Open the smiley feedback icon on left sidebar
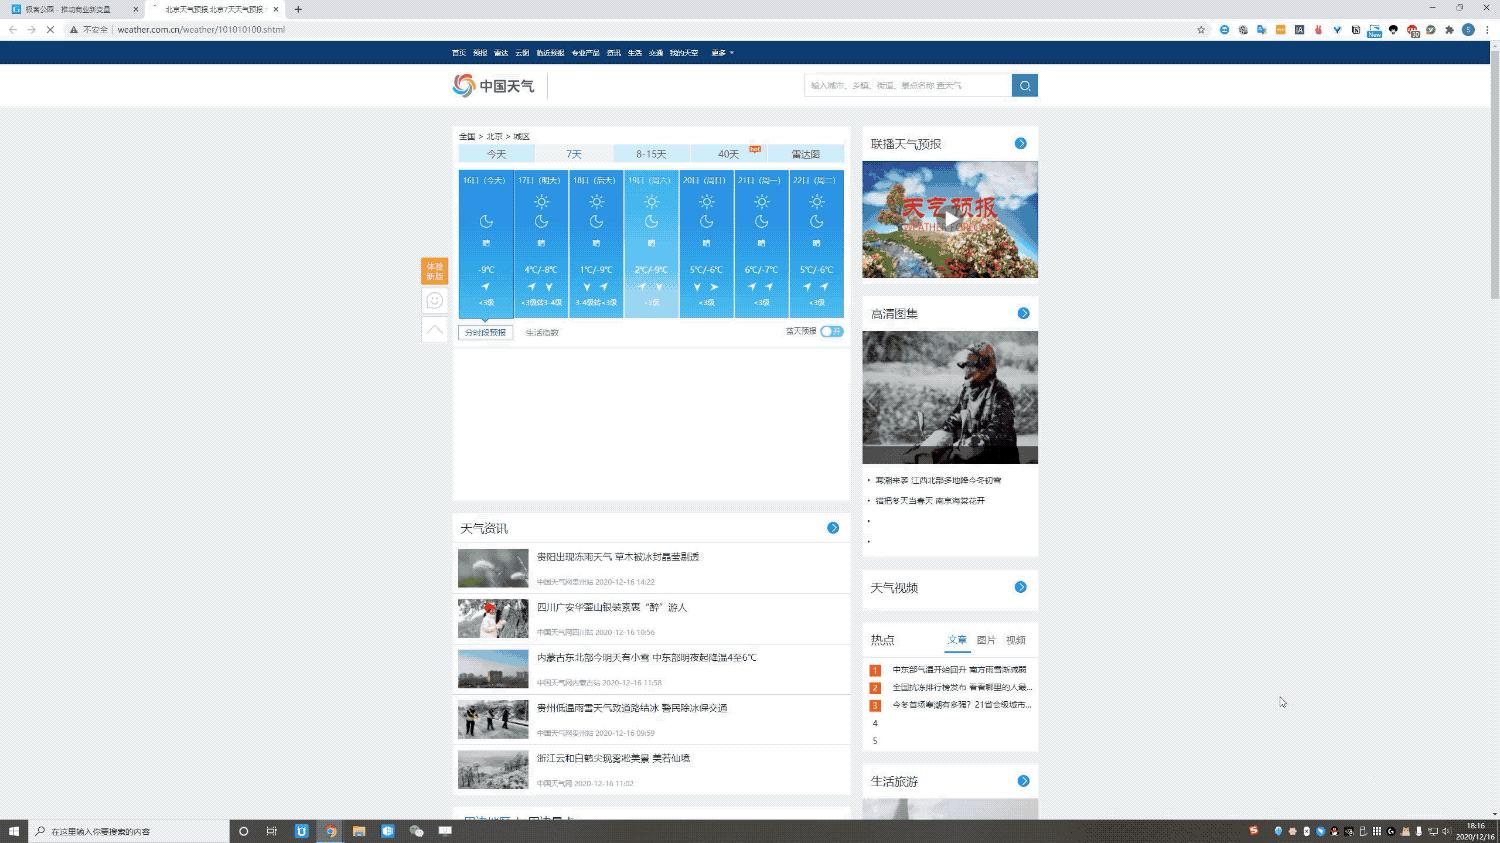 (434, 300)
